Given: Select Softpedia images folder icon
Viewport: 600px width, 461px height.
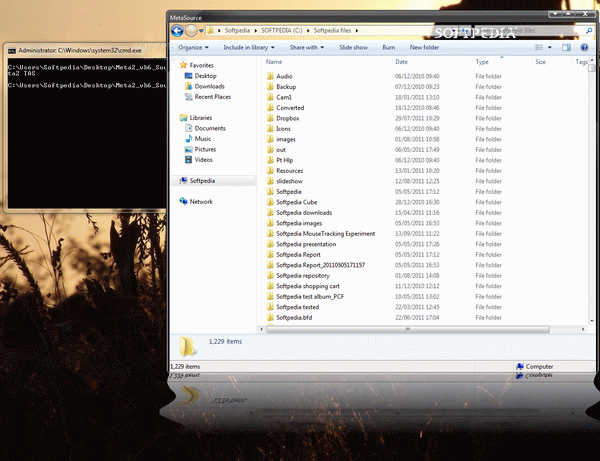Looking at the screenshot, I should point(270,223).
